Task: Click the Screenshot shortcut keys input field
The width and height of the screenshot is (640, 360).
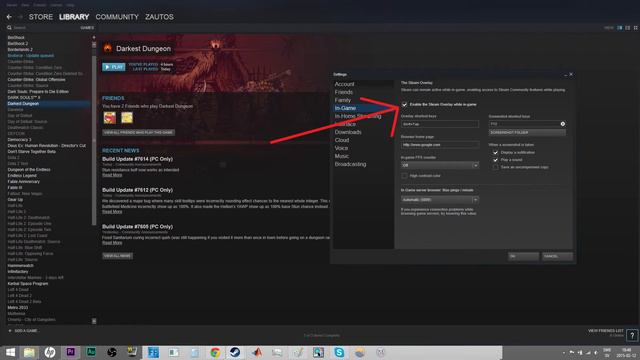Action: [527, 124]
